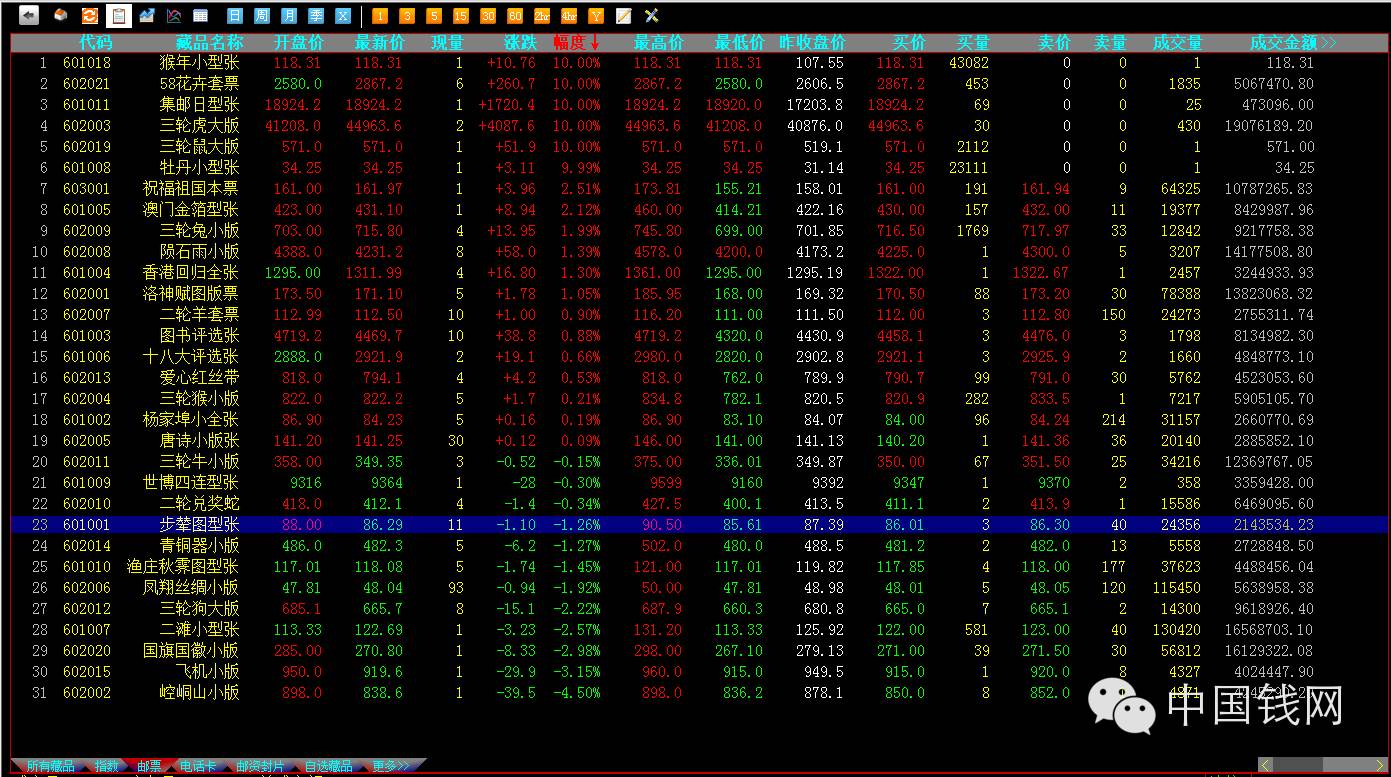Select the 2hr chart icon
This screenshot has width=1391, height=777.
pos(542,16)
